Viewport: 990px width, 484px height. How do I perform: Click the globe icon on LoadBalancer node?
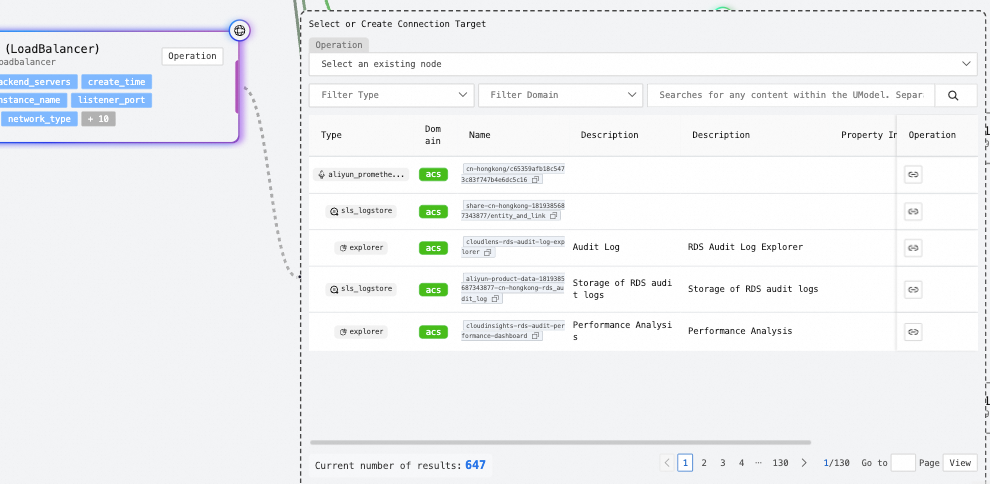click(239, 30)
